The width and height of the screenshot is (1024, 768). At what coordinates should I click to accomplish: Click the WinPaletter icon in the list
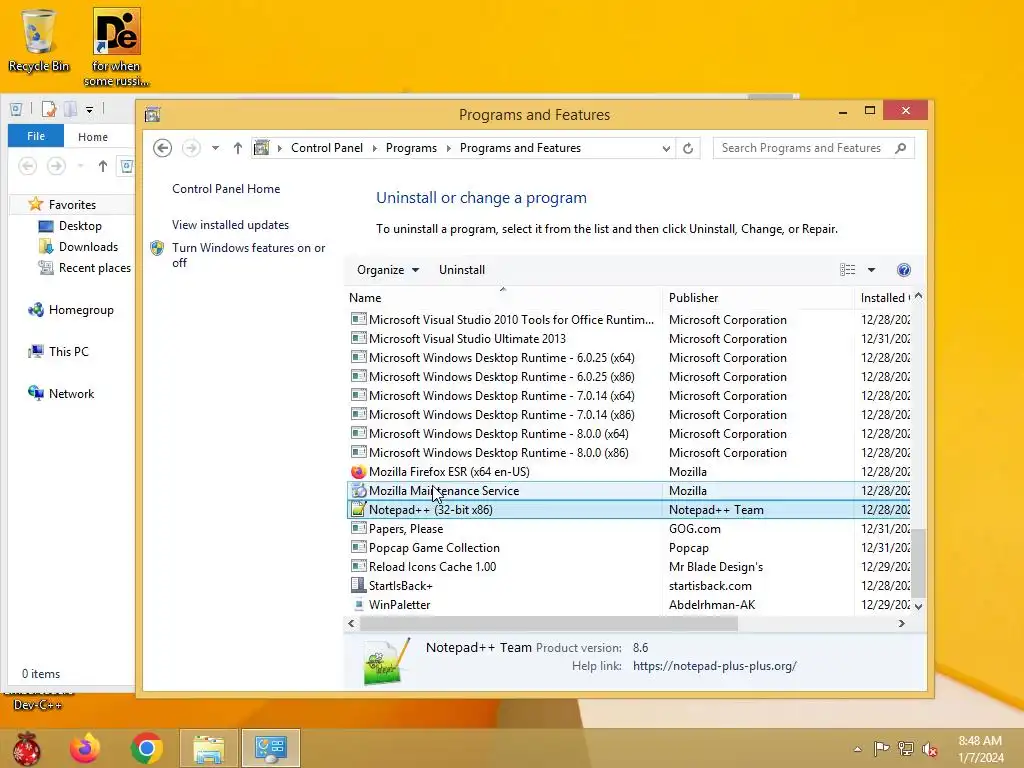point(358,605)
